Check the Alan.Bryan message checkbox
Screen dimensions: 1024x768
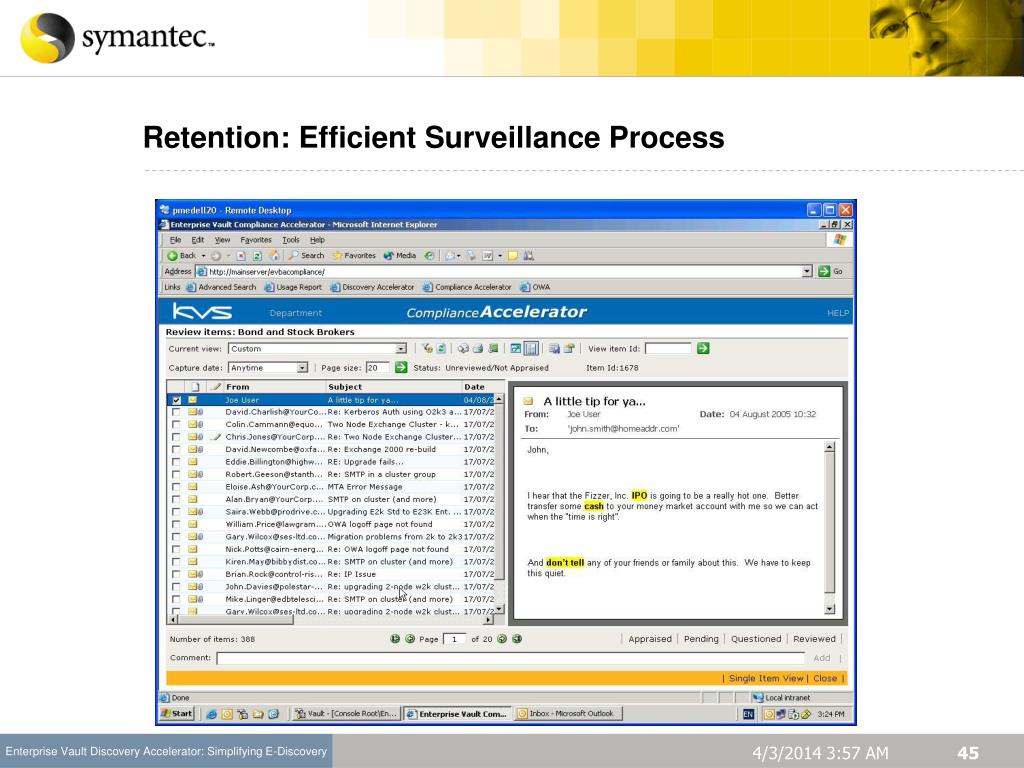176,499
